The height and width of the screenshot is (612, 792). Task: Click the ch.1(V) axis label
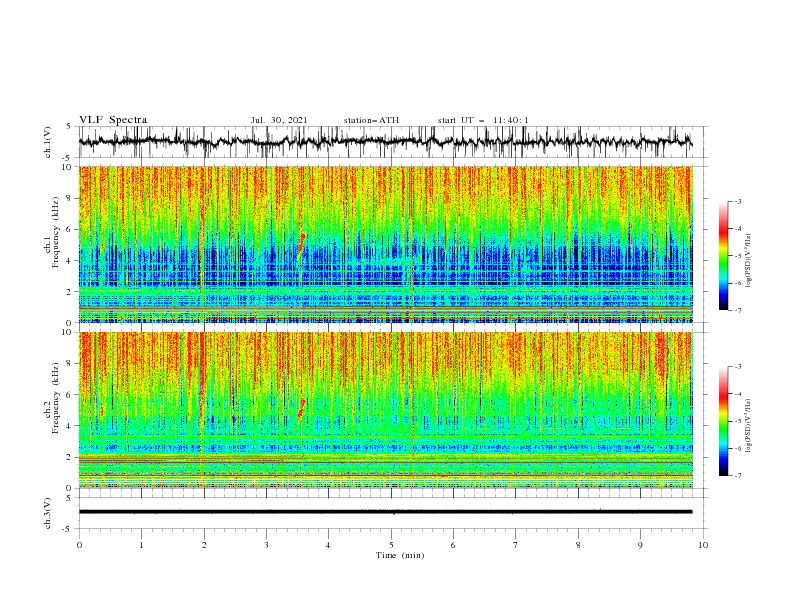pos(48,142)
